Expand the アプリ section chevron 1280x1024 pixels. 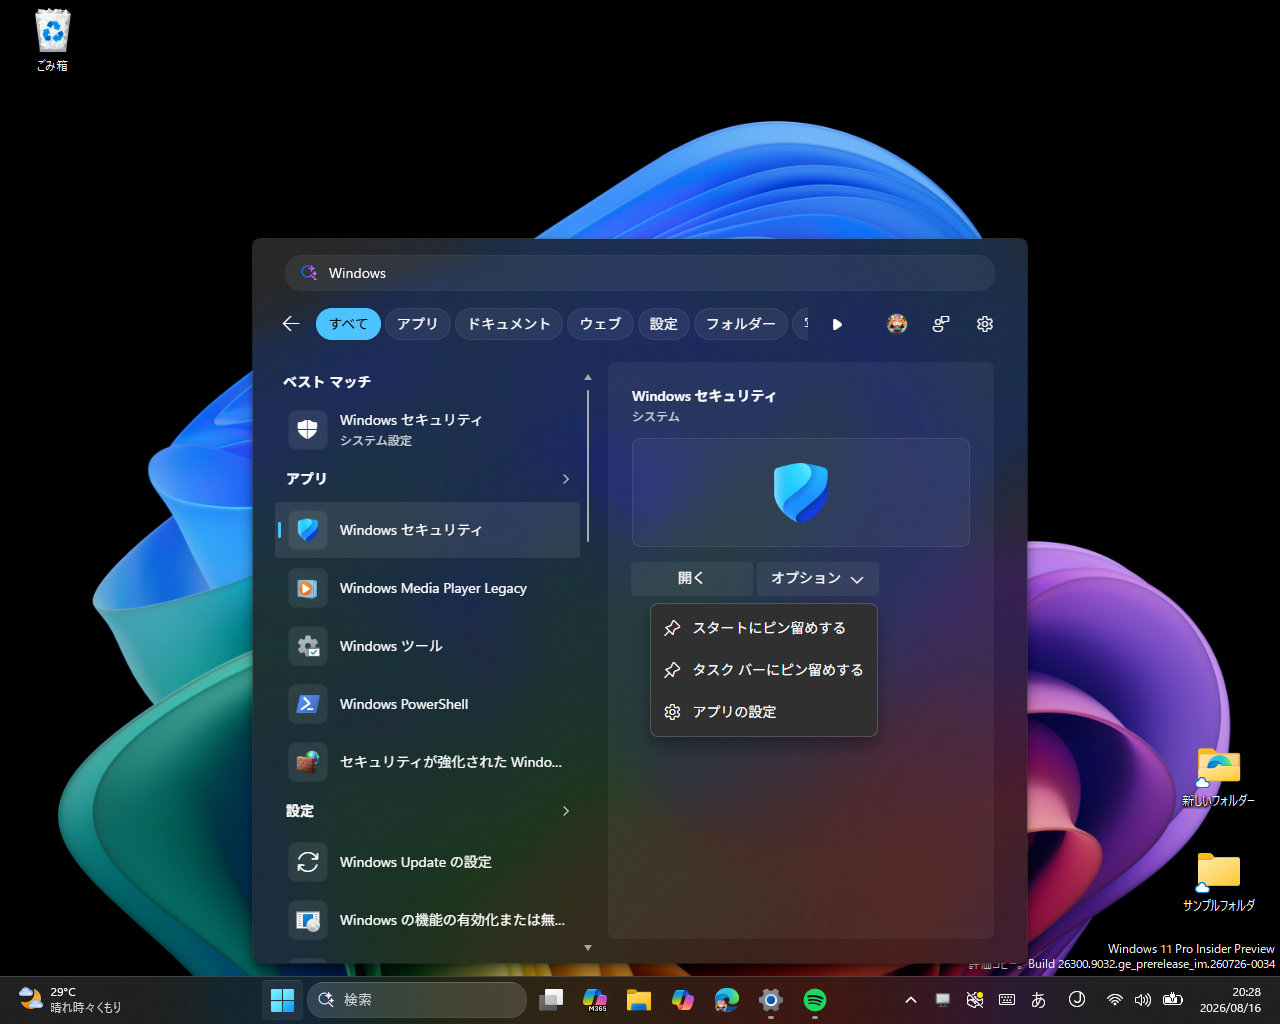pyautogui.click(x=566, y=479)
